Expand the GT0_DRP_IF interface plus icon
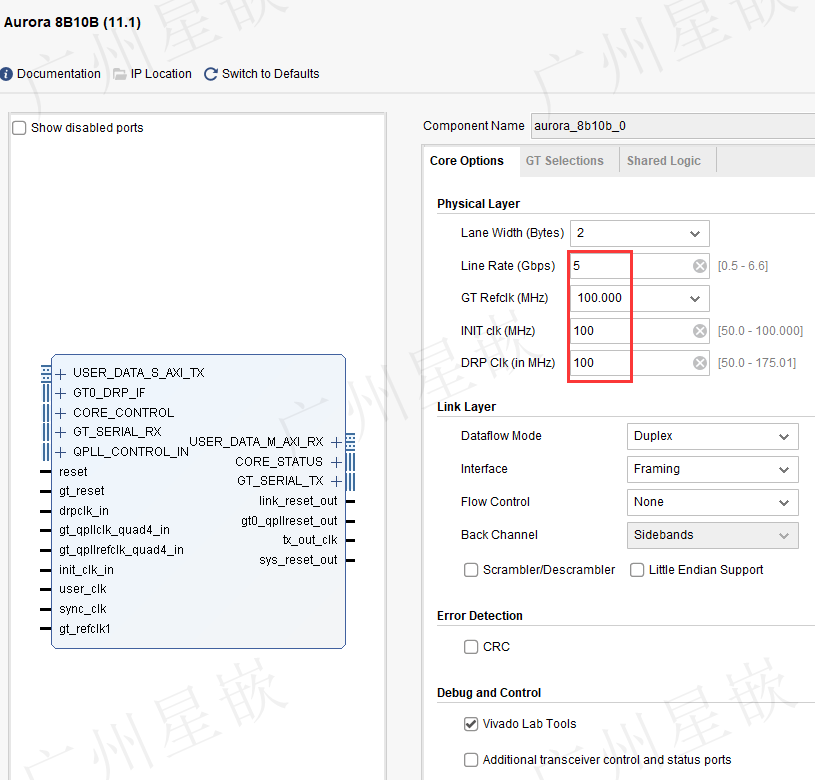Image resolution: width=815 pixels, height=780 pixels. [x=61, y=393]
